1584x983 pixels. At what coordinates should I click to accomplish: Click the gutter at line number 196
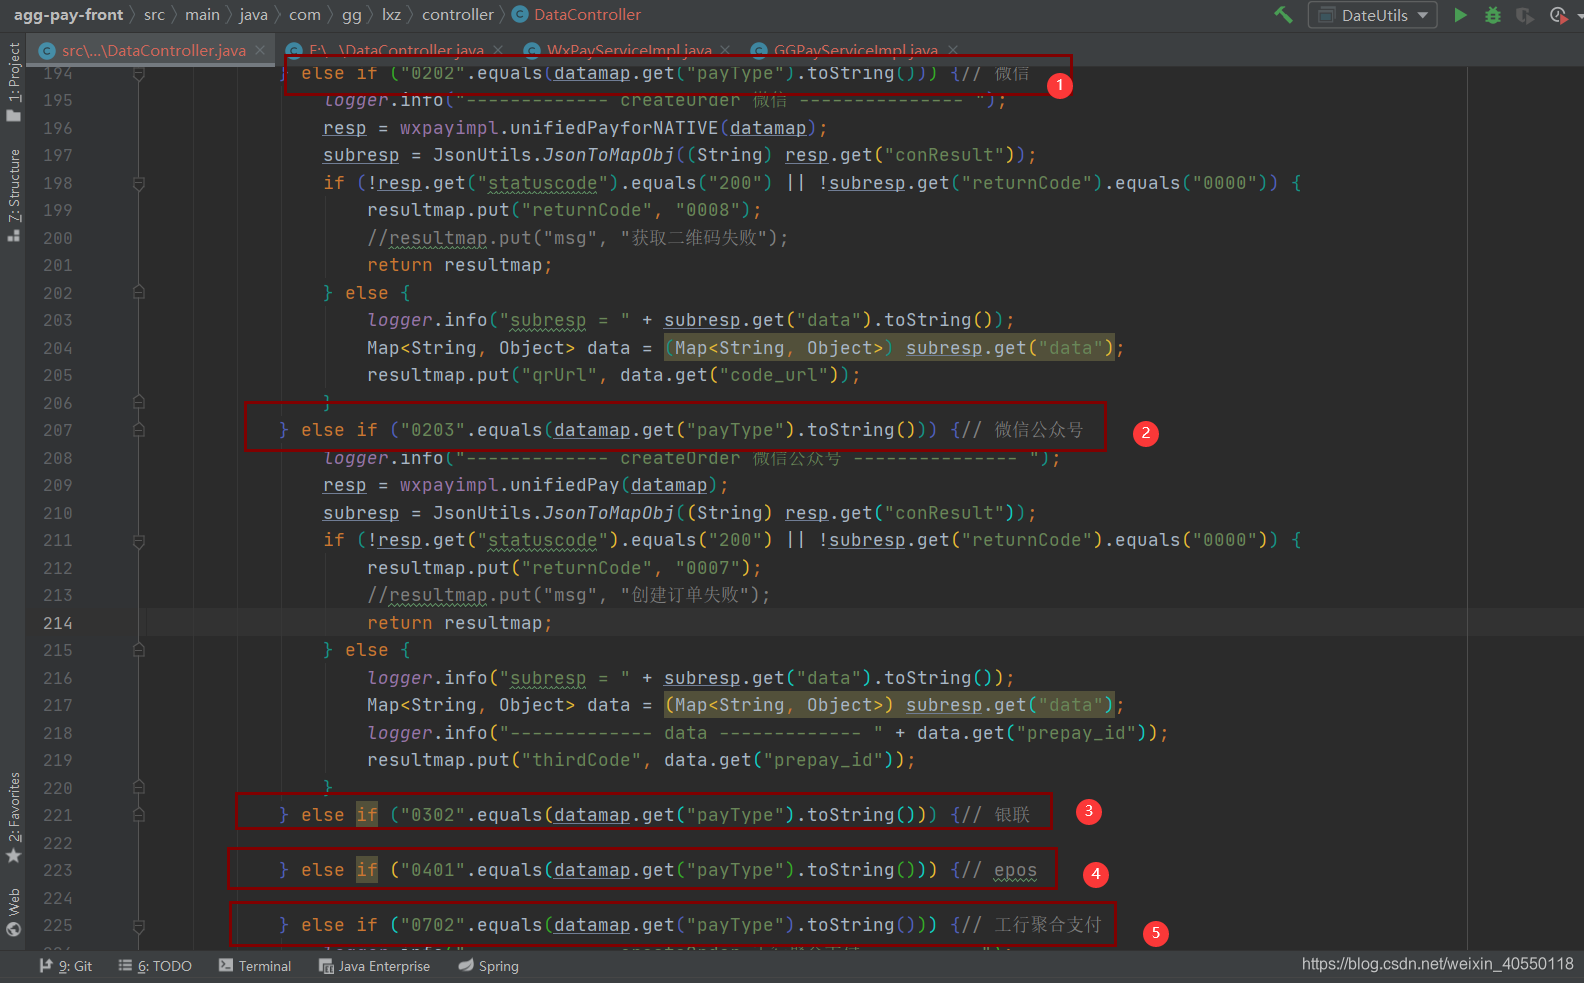(58, 128)
